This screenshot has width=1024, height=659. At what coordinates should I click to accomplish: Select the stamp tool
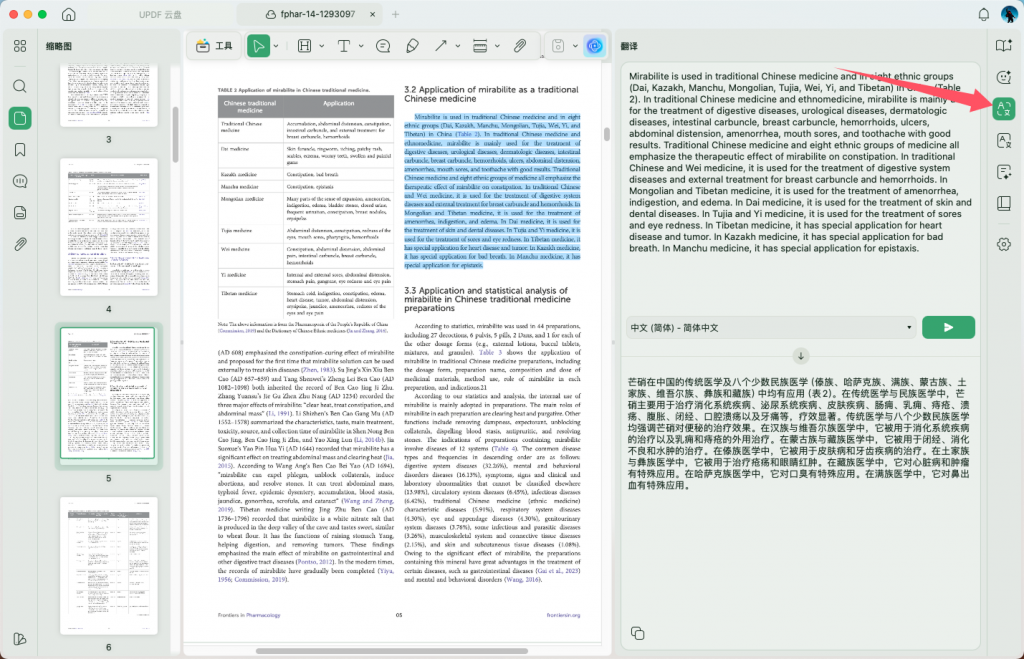click(x=480, y=46)
